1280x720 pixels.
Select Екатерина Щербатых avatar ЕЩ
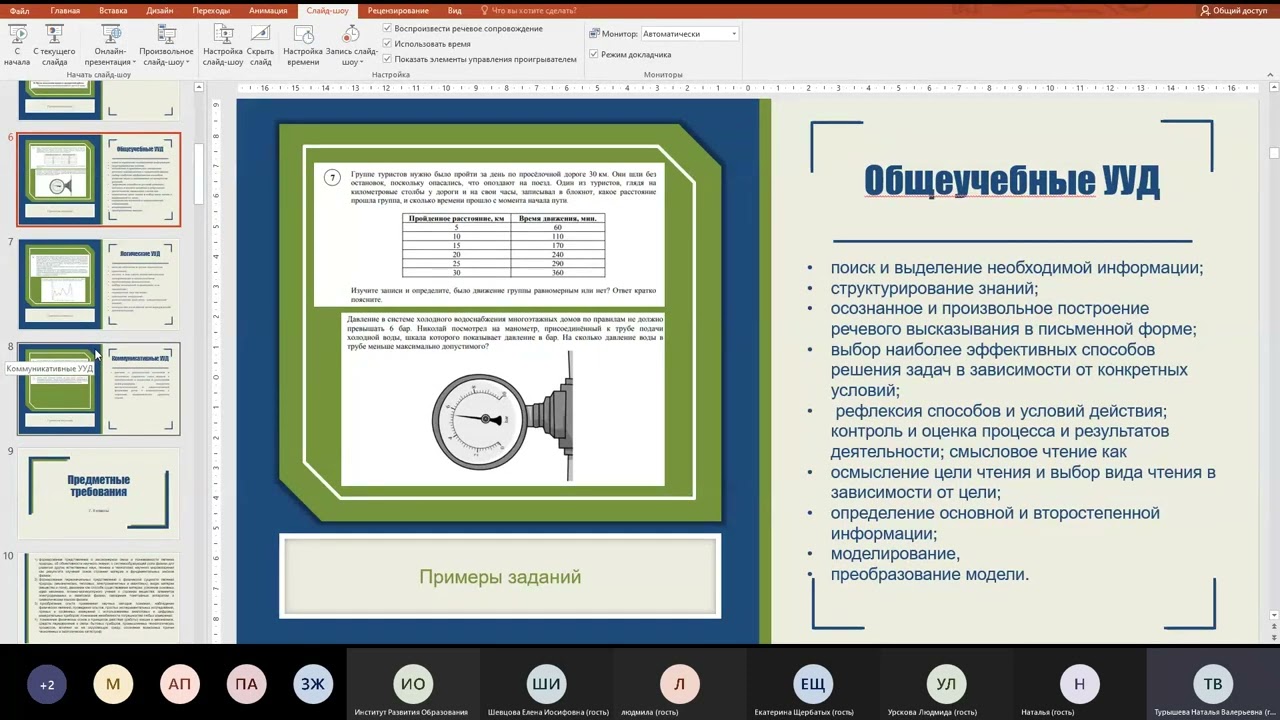tap(813, 684)
